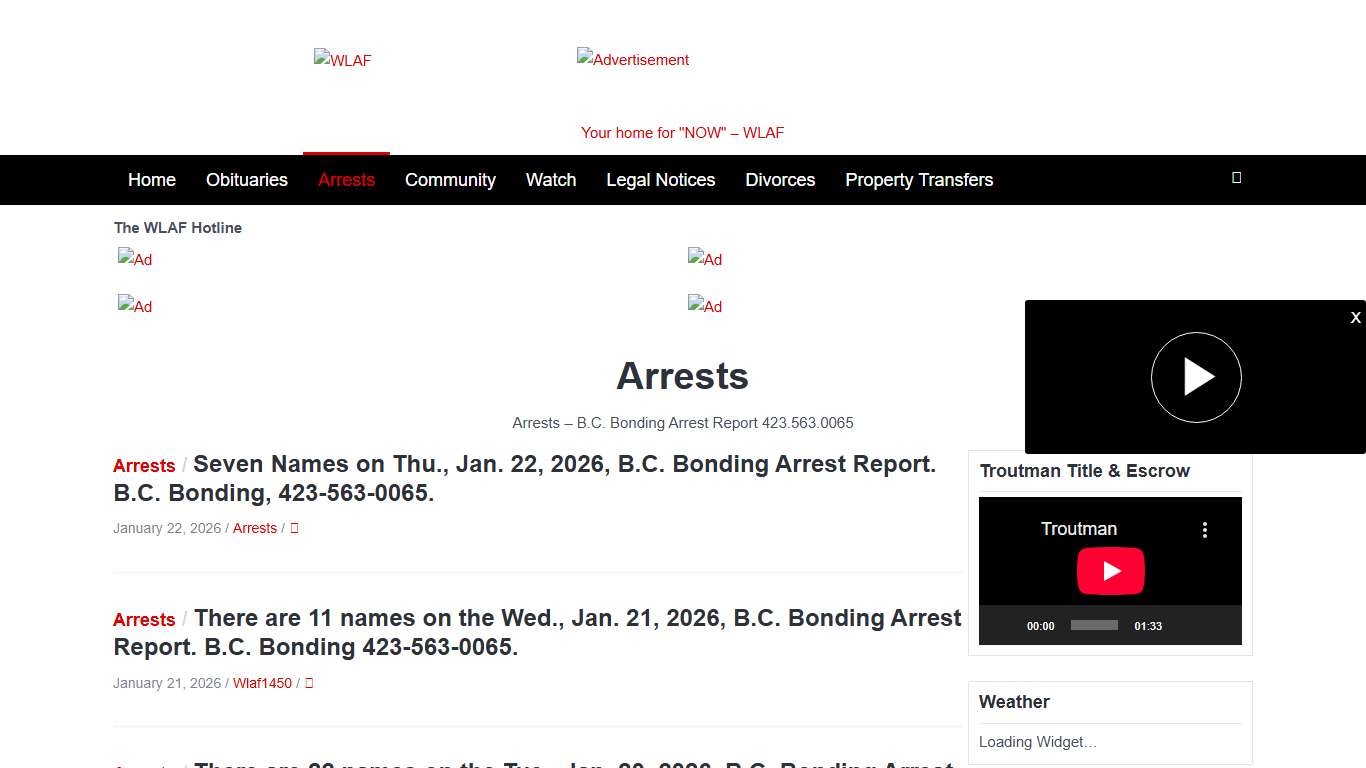Viewport: 1366px width, 768px height.
Task: Click the broken Advertisement image at top
Action: 632,60
